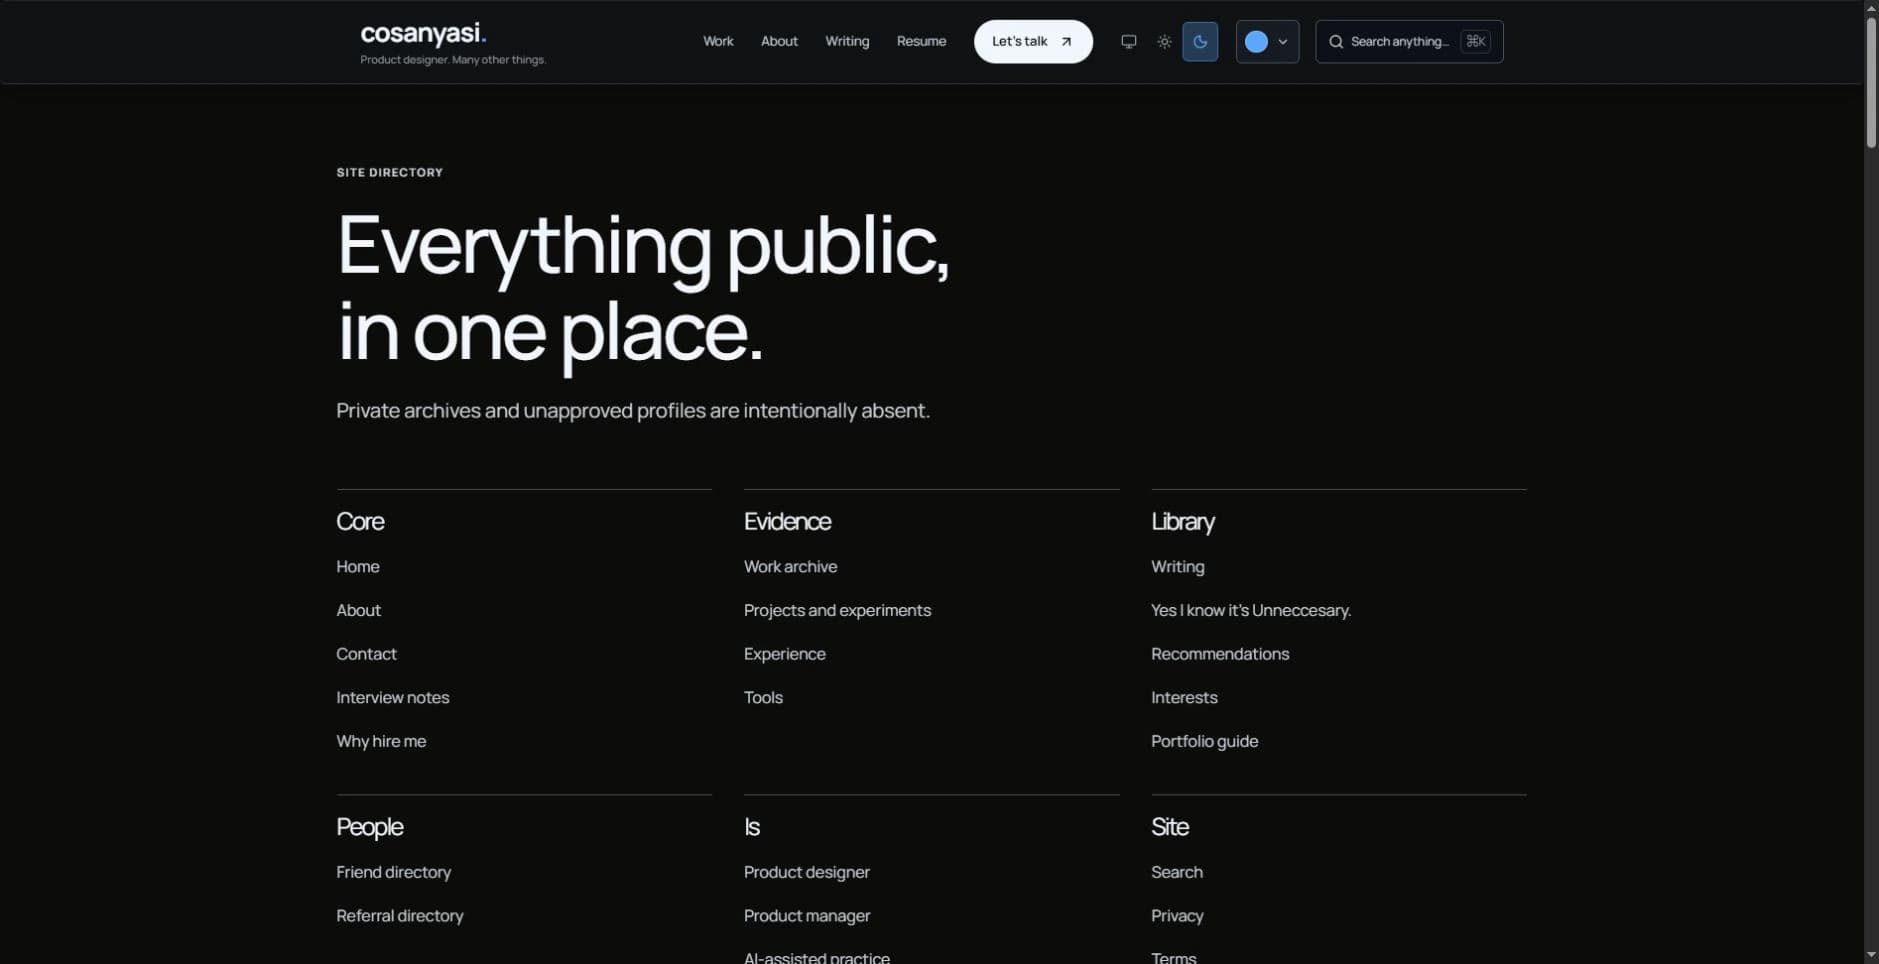Viewport: 1879px width, 964px height.
Task: Open the Privacy link
Action: [x=1177, y=916]
